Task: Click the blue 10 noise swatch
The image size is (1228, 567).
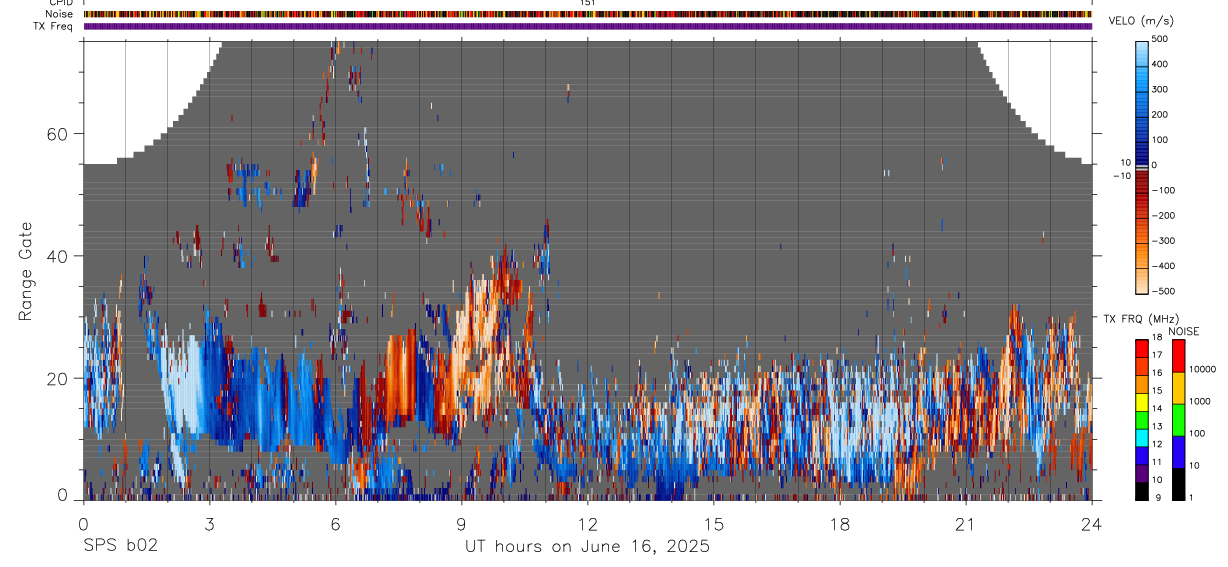Action: [x=1177, y=452]
